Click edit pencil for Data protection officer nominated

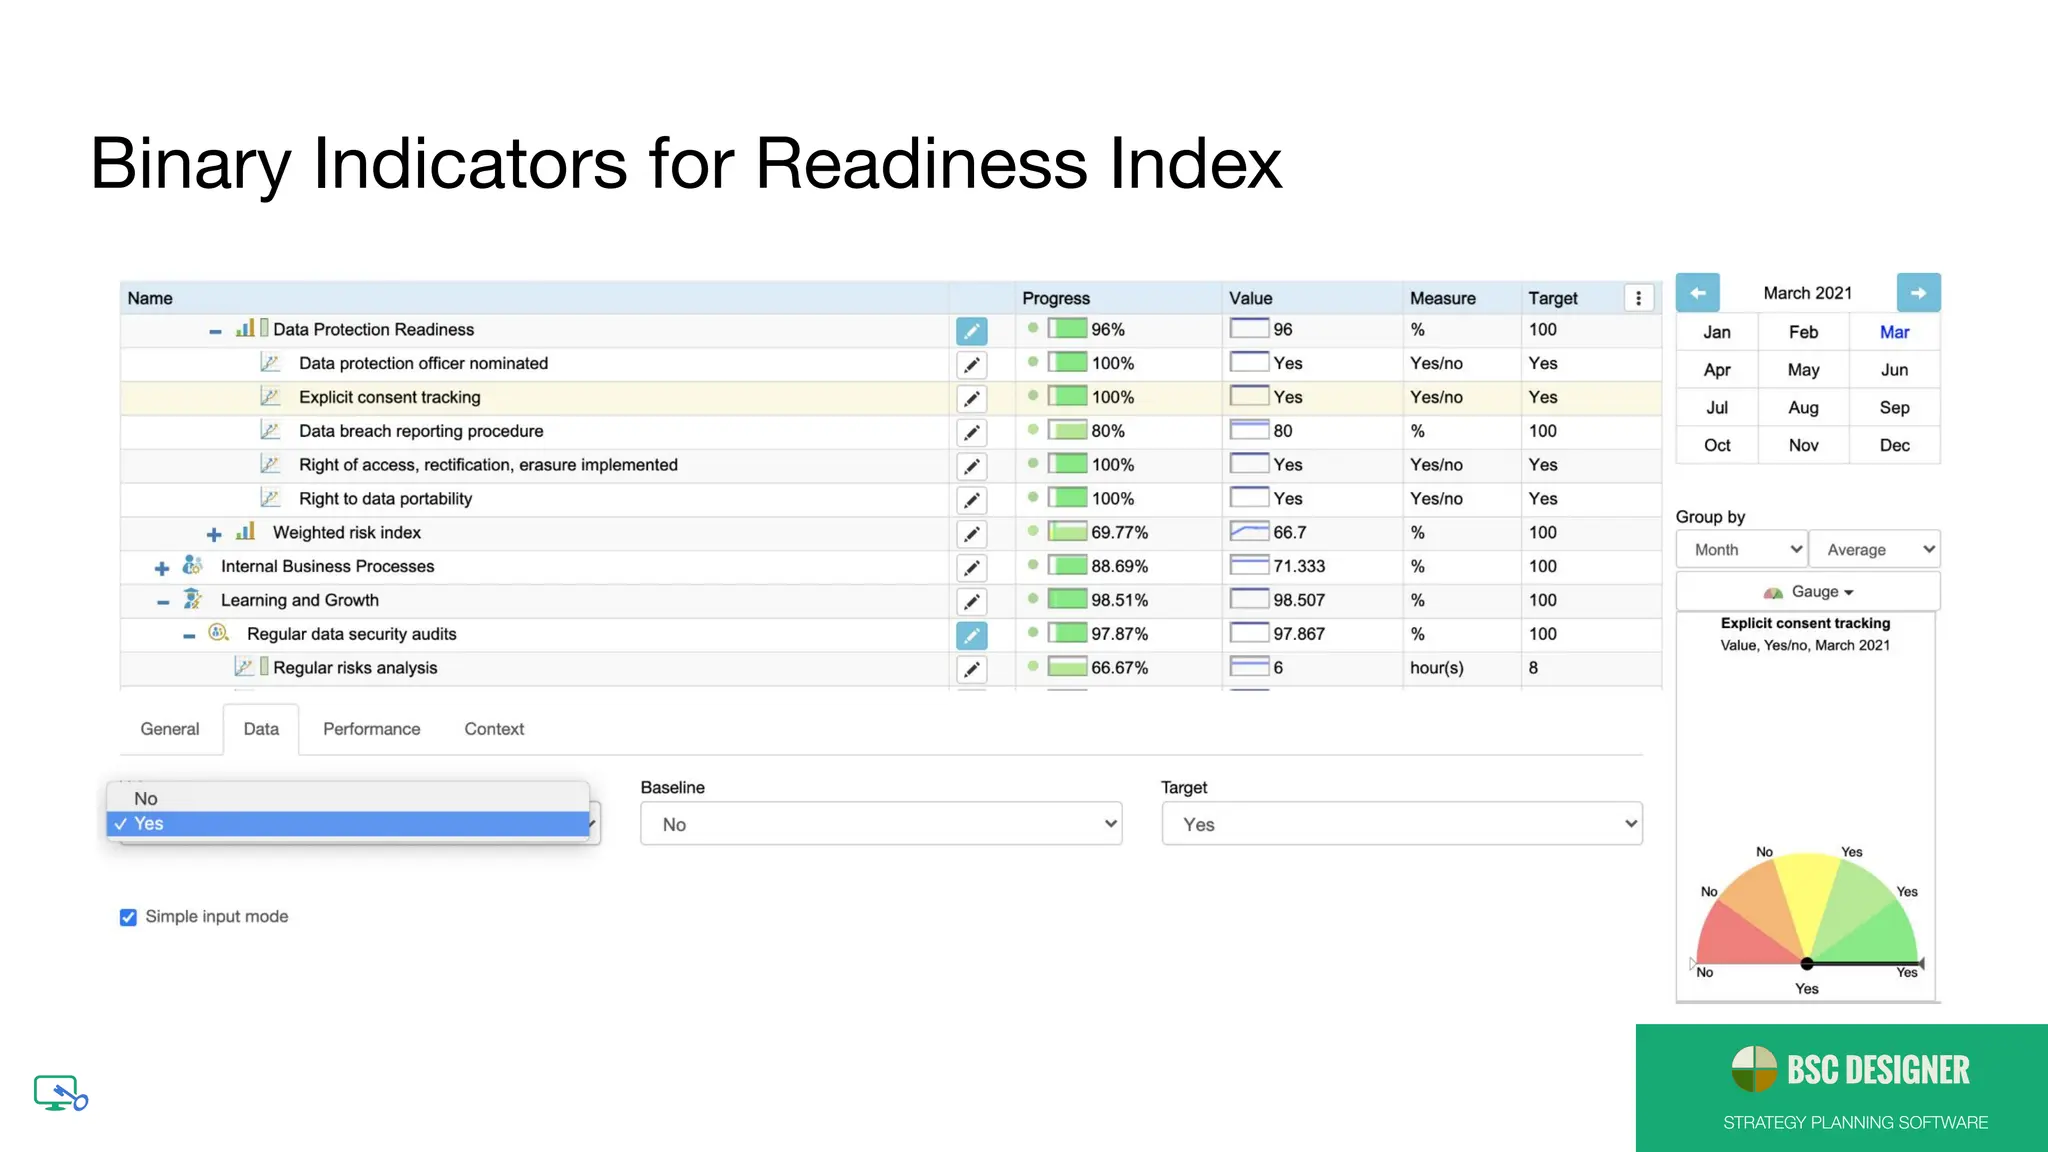pyautogui.click(x=971, y=365)
